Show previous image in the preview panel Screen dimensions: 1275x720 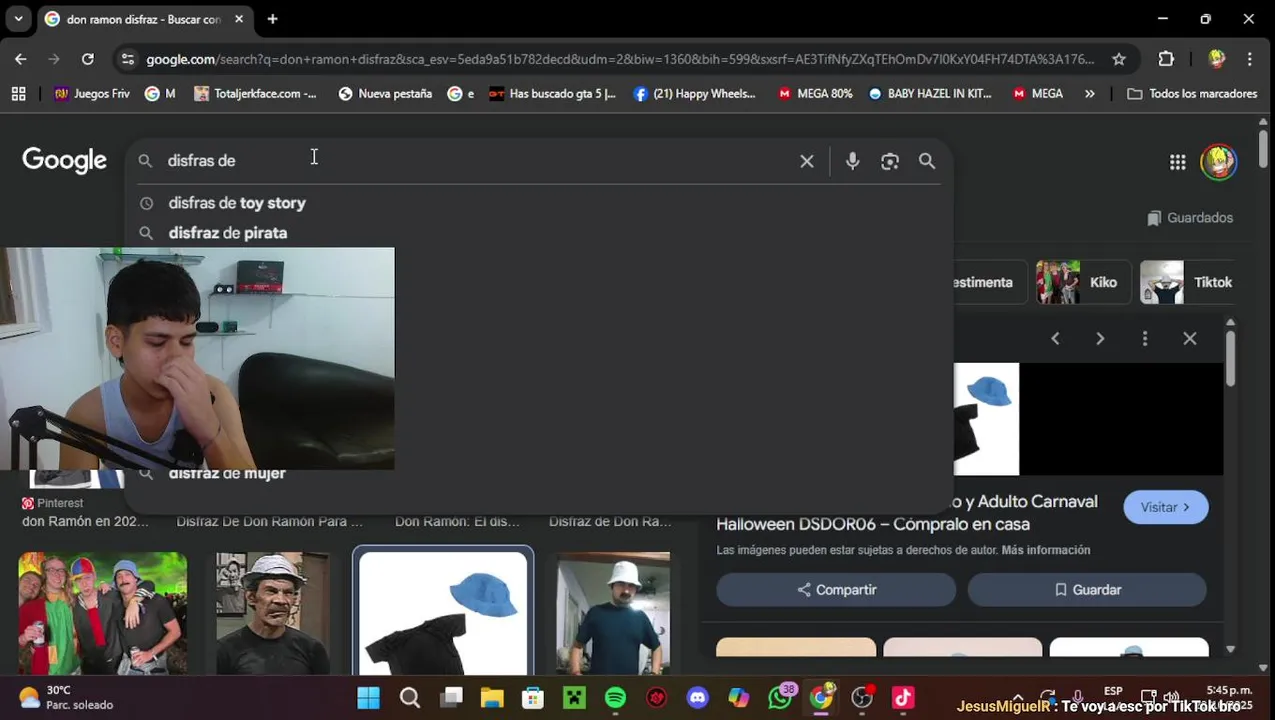[1055, 339]
